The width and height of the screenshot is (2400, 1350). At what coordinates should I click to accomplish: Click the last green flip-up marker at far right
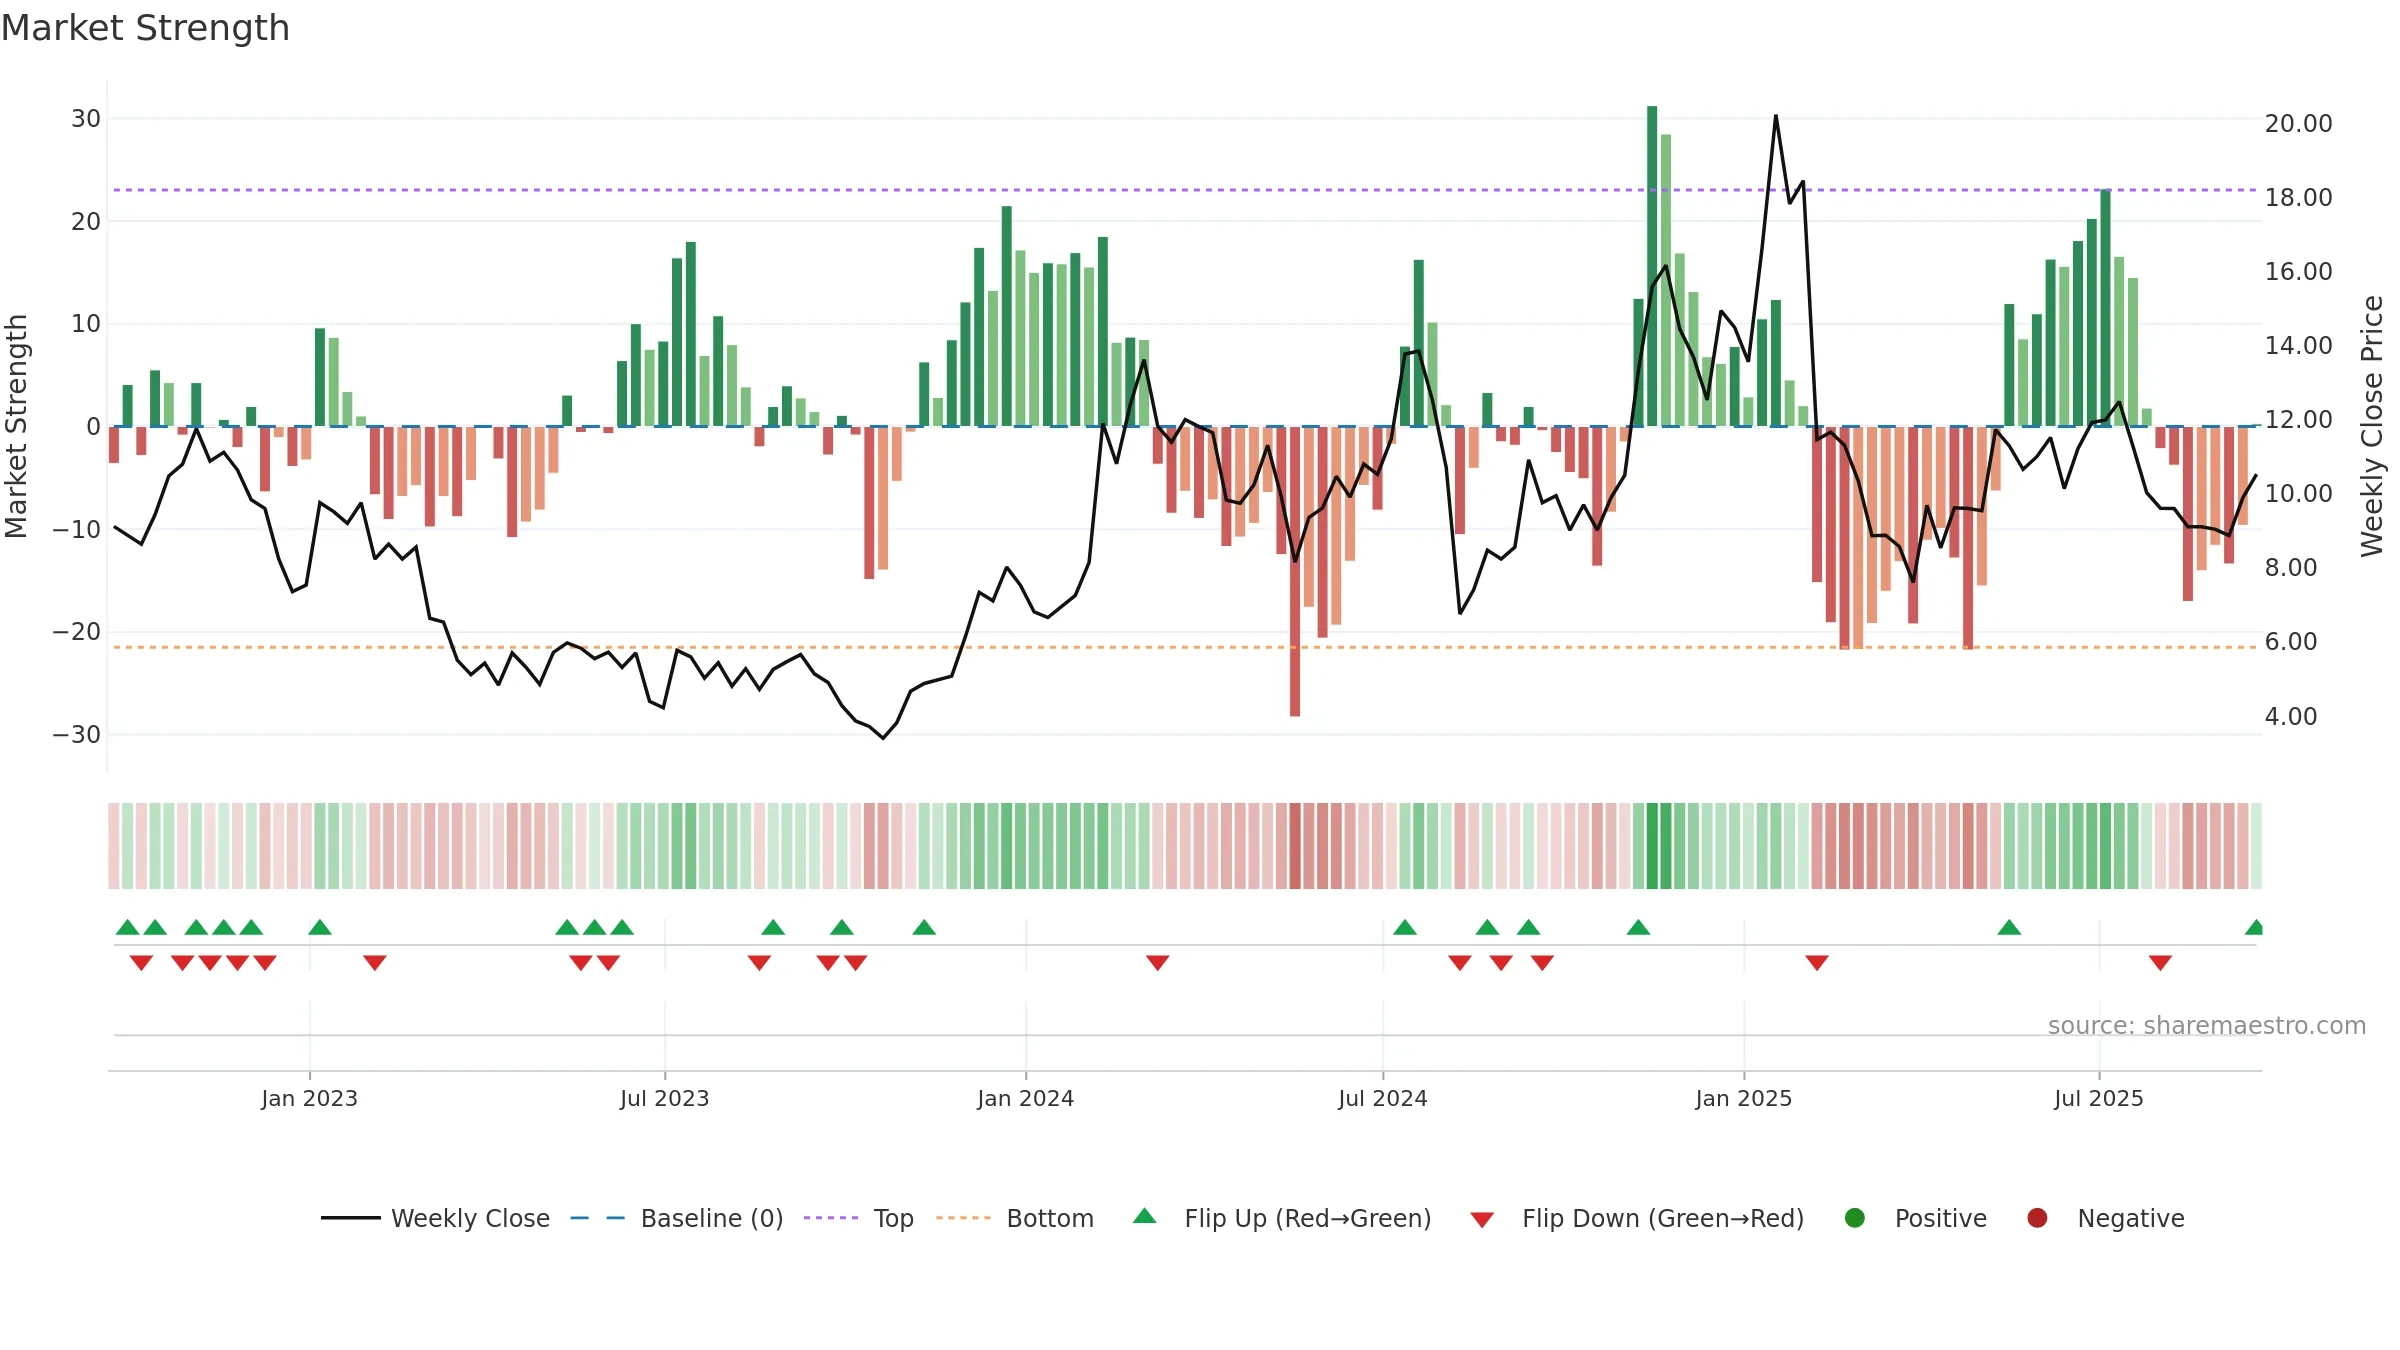click(2254, 927)
